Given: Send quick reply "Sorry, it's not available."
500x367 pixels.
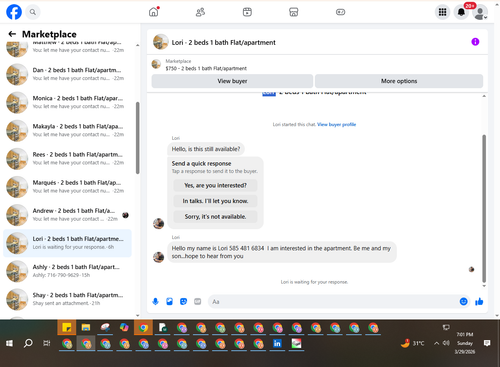Looking at the screenshot, I should click(x=215, y=217).
